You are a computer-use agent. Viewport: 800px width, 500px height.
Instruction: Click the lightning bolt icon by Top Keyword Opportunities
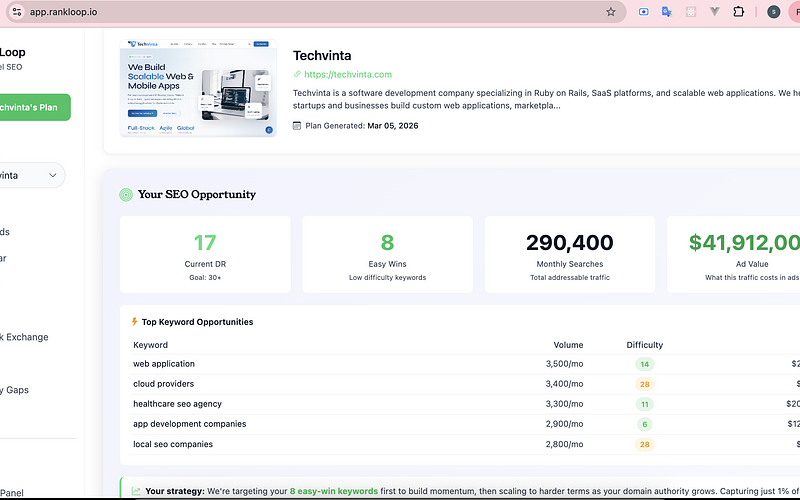click(x=135, y=321)
